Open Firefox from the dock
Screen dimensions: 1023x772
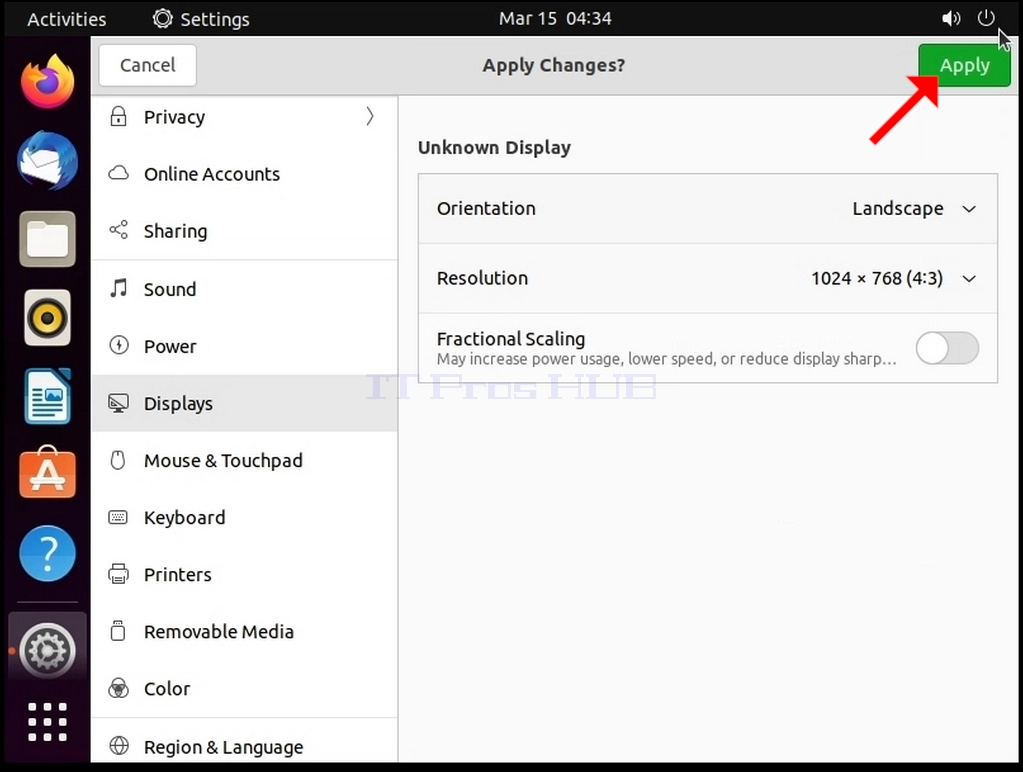coord(47,82)
